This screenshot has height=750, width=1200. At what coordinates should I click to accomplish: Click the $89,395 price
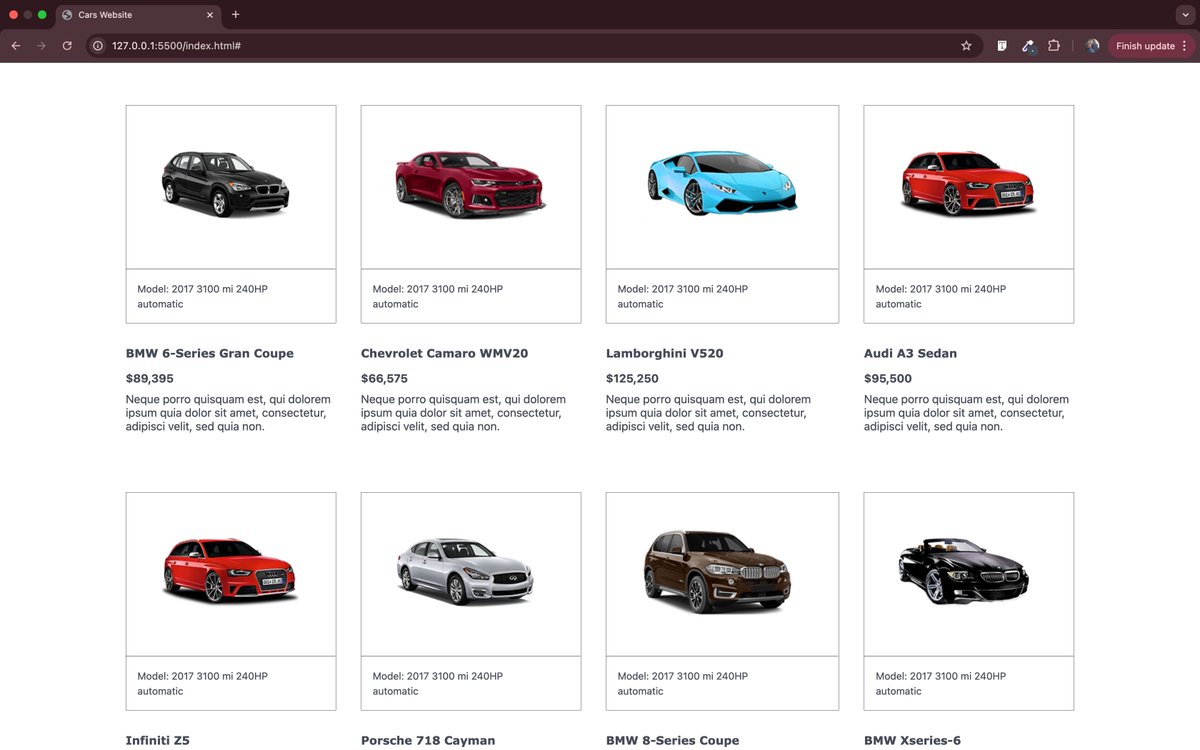[x=150, y=379]
